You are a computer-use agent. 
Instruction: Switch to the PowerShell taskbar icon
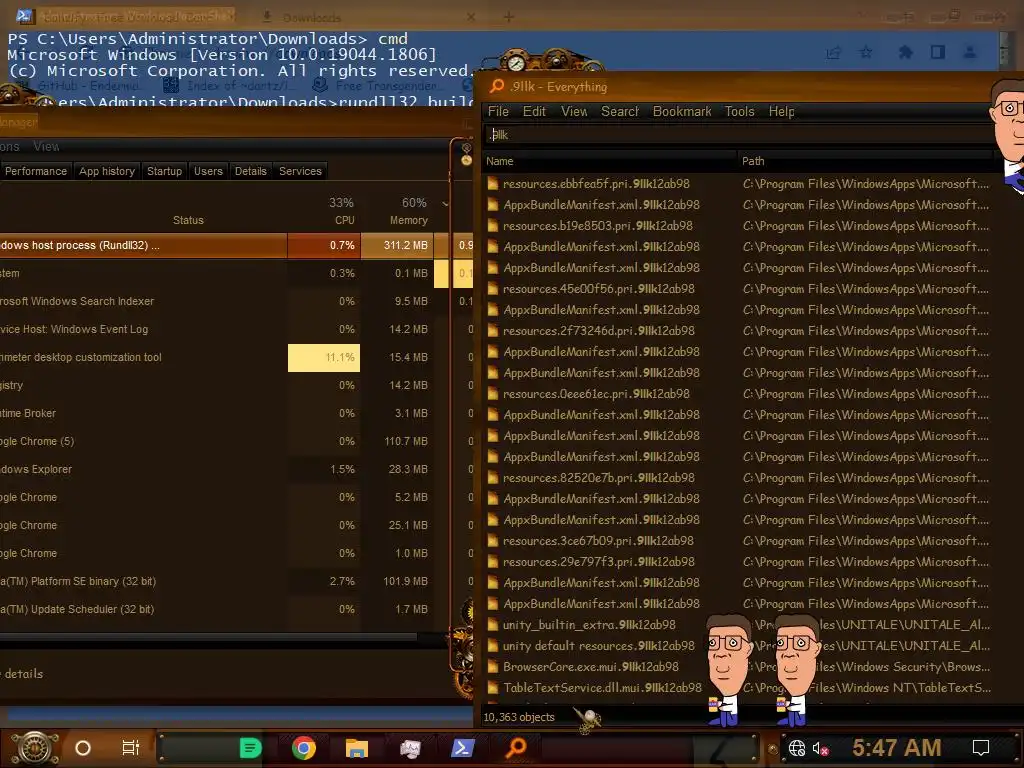click(462, 748)
